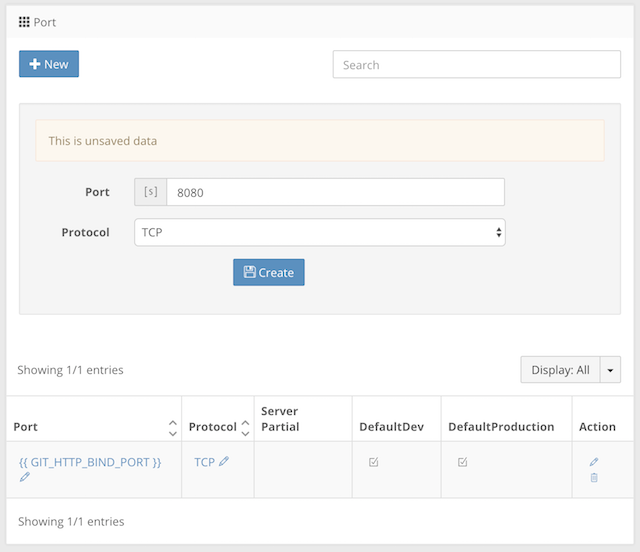Click the edit pencil in Action column
Image resolution: width=640 pixels, height=552 pixels.
[x=594, y=462]
